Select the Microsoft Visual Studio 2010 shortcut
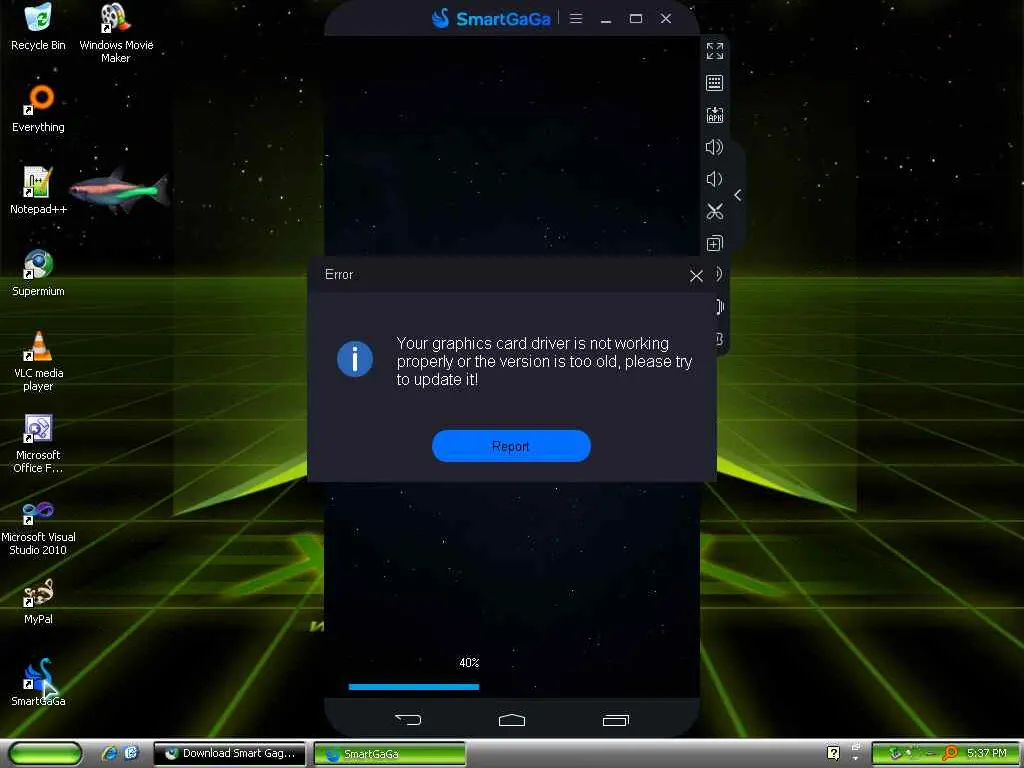Screen dimensions: 1024x768 [38, 526]
